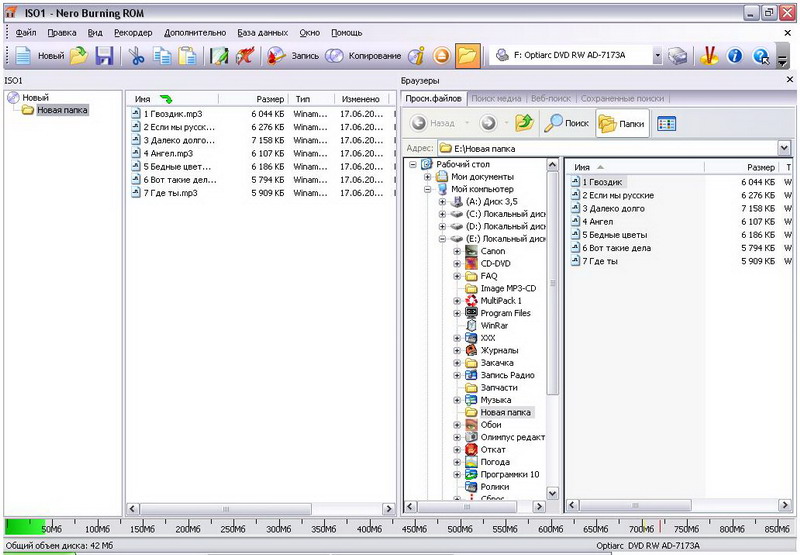
Task: Expand the (C:) Локальный диск node
Action: (x=442, y=214)
